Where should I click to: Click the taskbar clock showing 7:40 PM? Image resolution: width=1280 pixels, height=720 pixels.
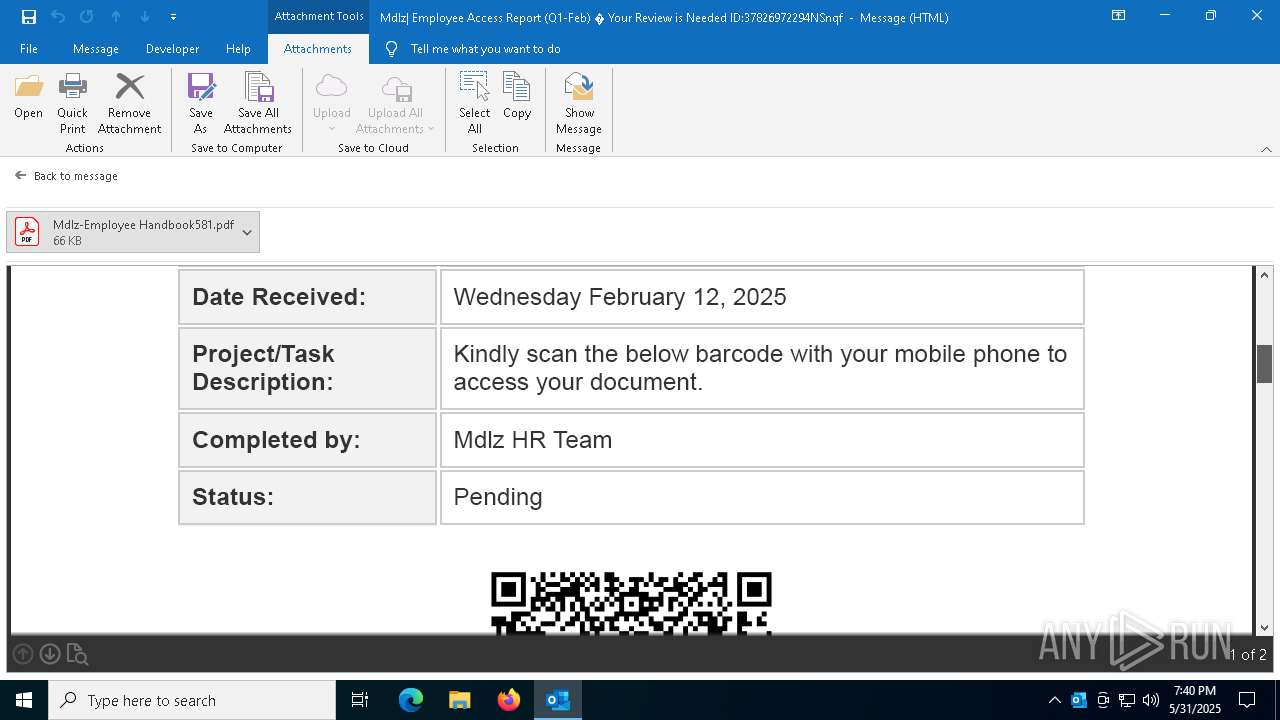(x=1195, y=700)
